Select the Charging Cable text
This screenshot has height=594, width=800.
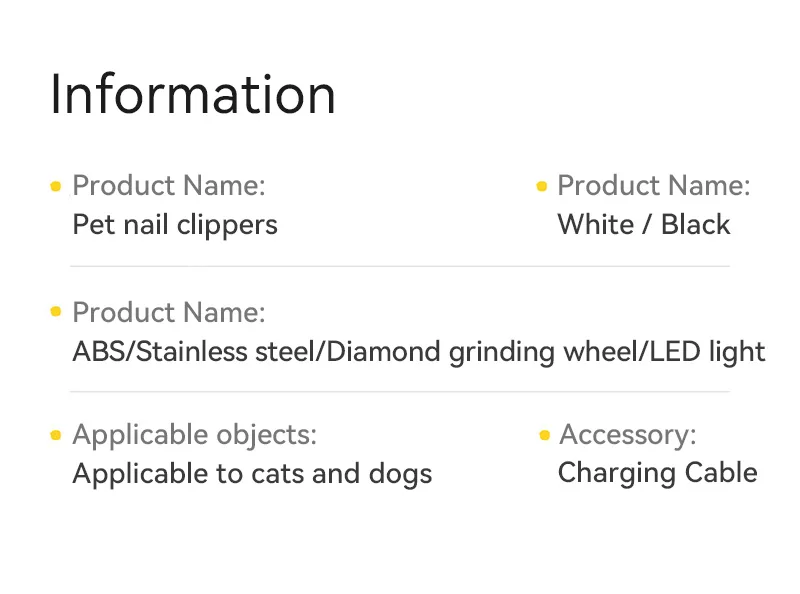tap(657, 472)
